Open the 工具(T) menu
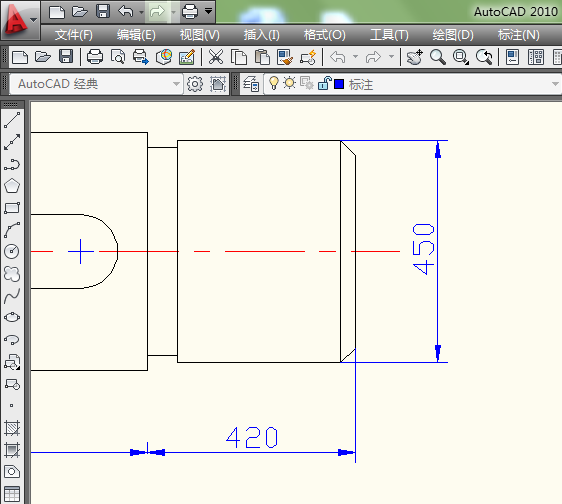Image resolution: width=562 pixels, height=504 pixels. (x=389, y=35)
